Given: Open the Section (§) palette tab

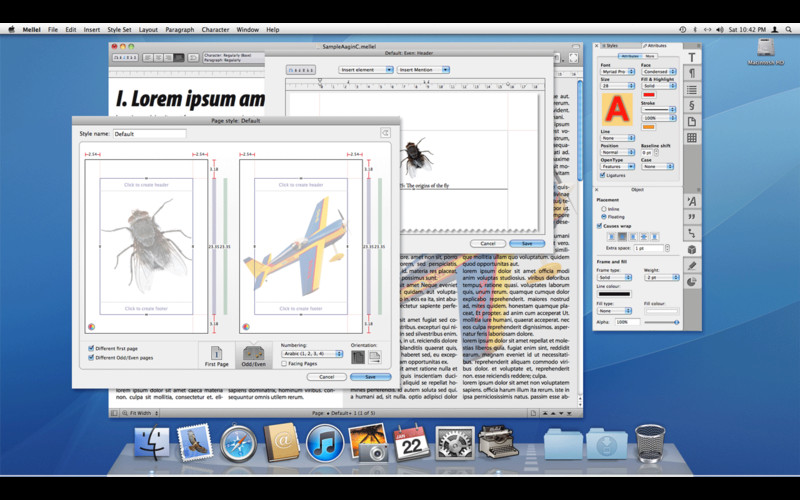Looking at the screenshot, I should point(691,105).
